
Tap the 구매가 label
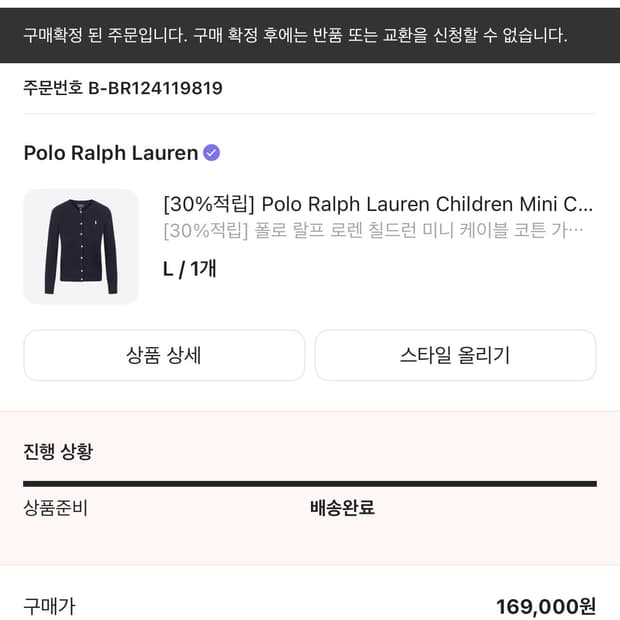(49, 606)
